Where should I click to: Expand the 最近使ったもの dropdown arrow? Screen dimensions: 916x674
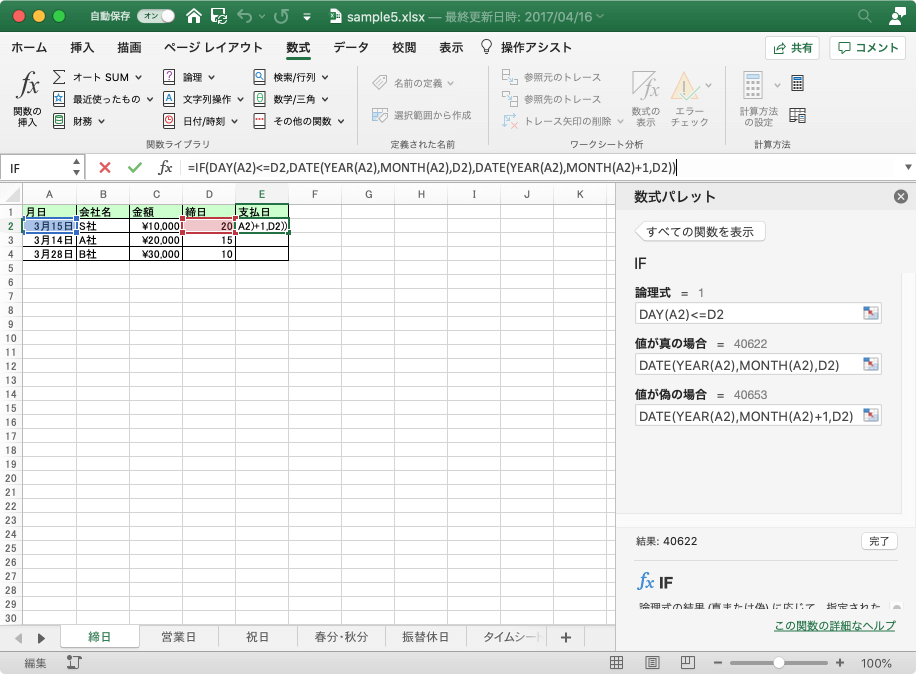pyautogui.click(x=150, y=99)
